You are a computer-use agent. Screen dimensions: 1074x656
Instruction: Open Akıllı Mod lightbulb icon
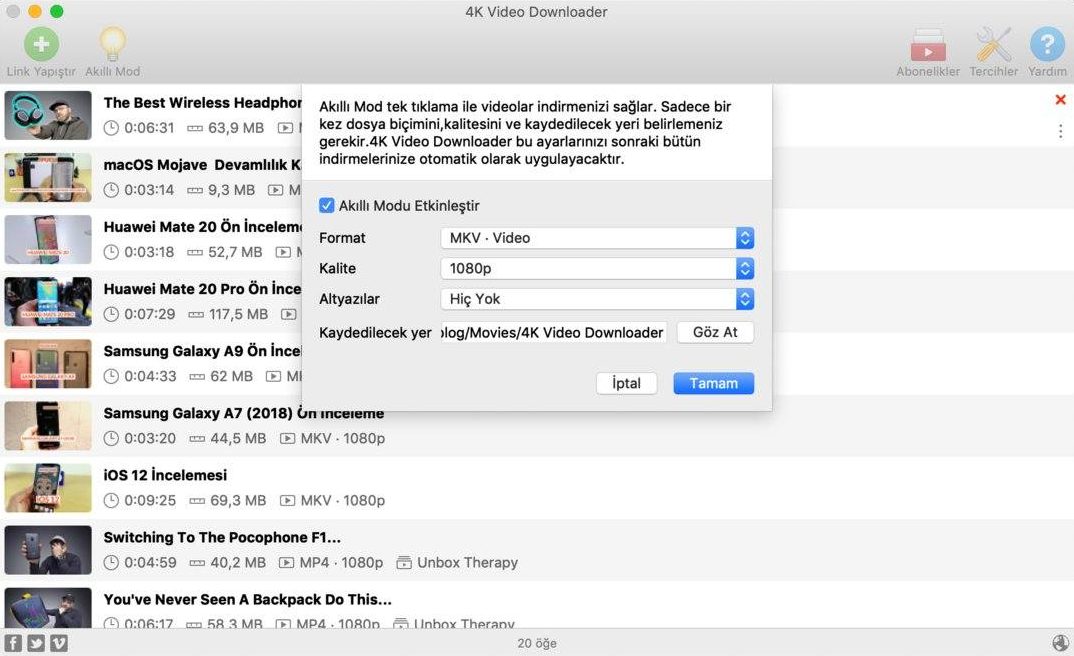[x=112, y=45]
